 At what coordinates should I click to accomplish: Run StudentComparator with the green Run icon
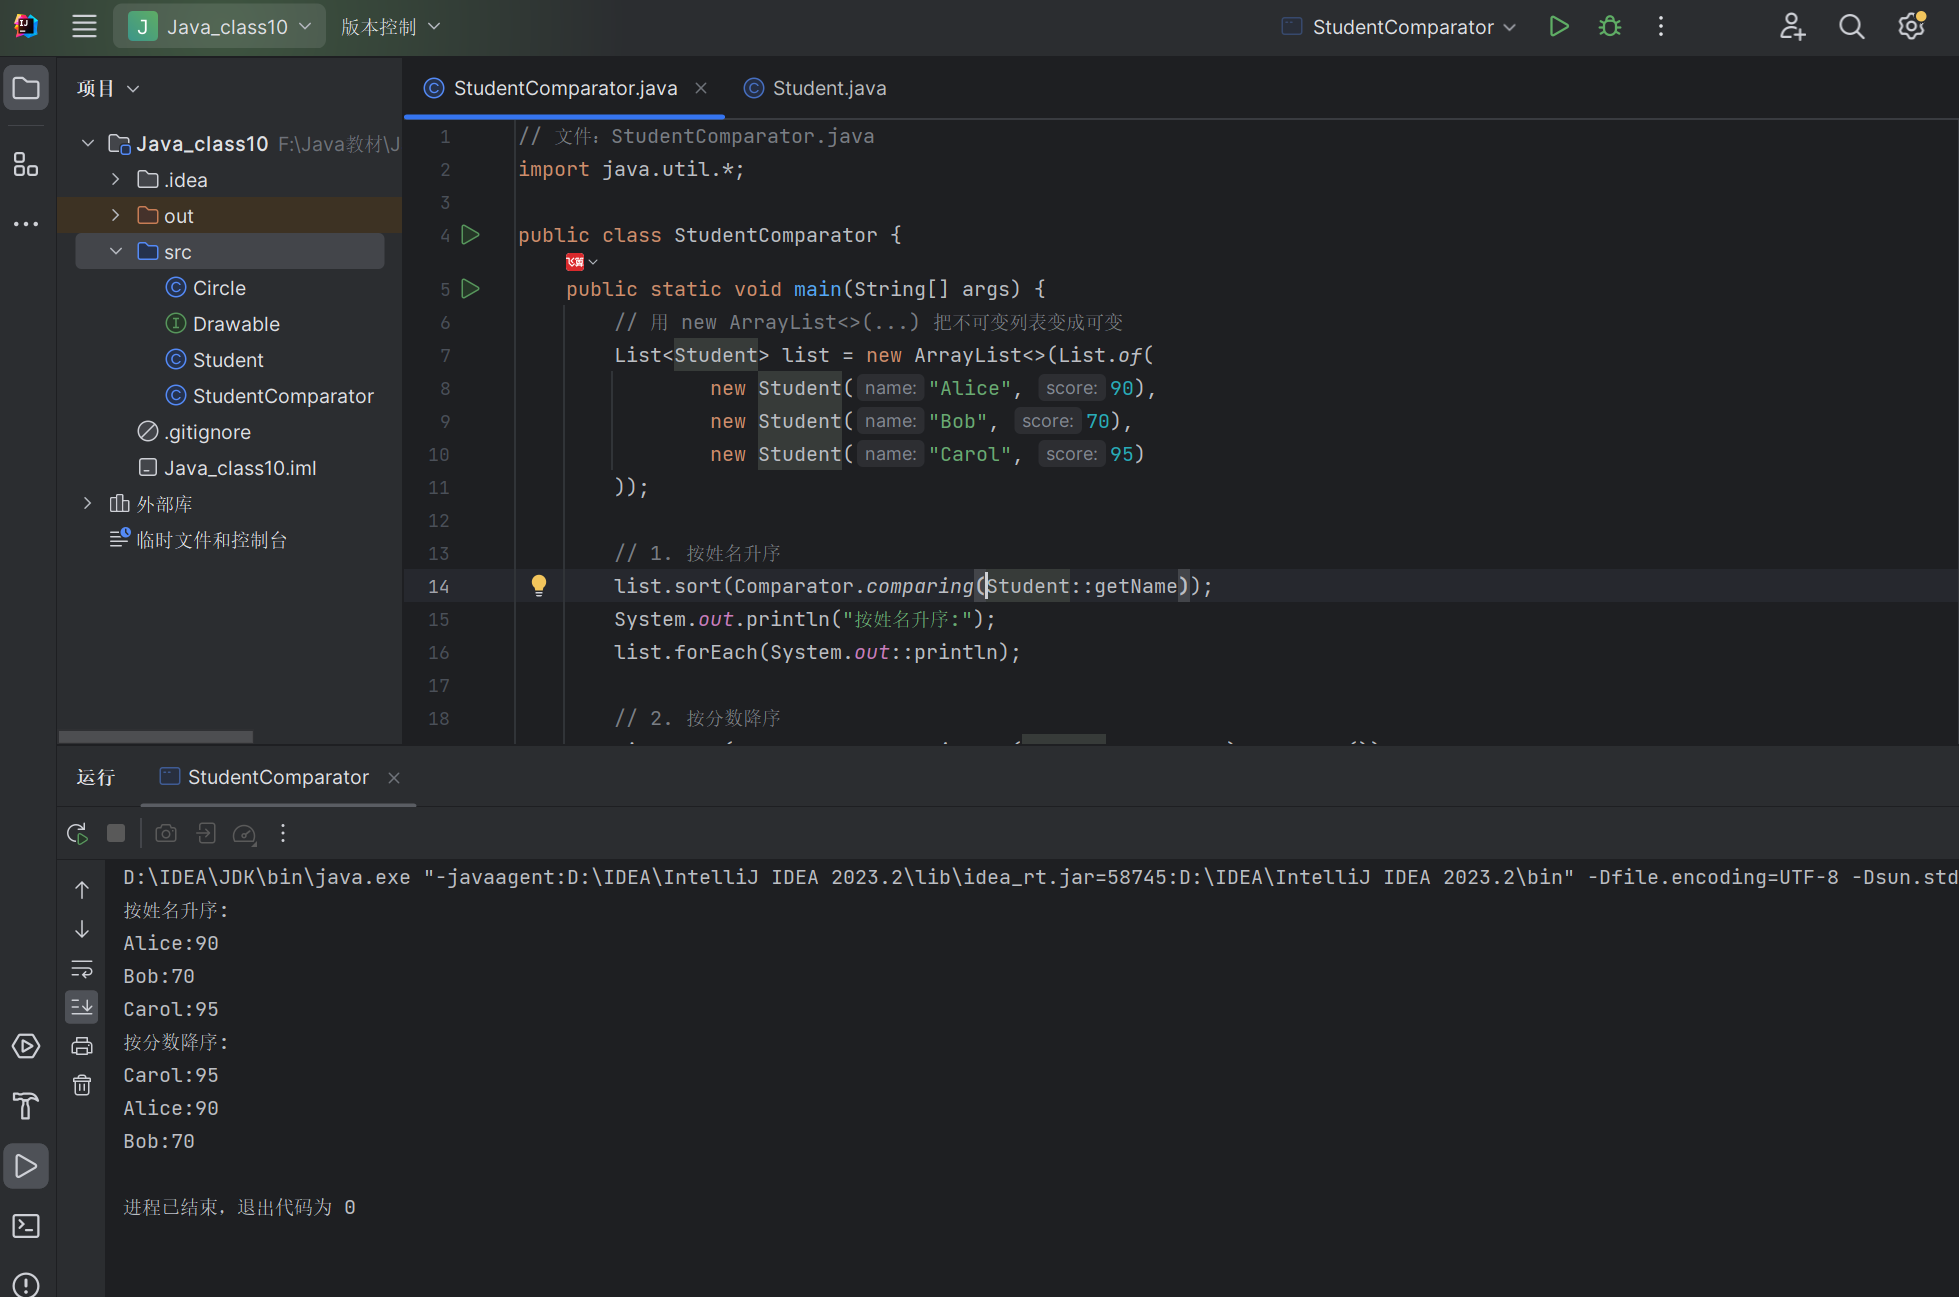[1558, 27]
